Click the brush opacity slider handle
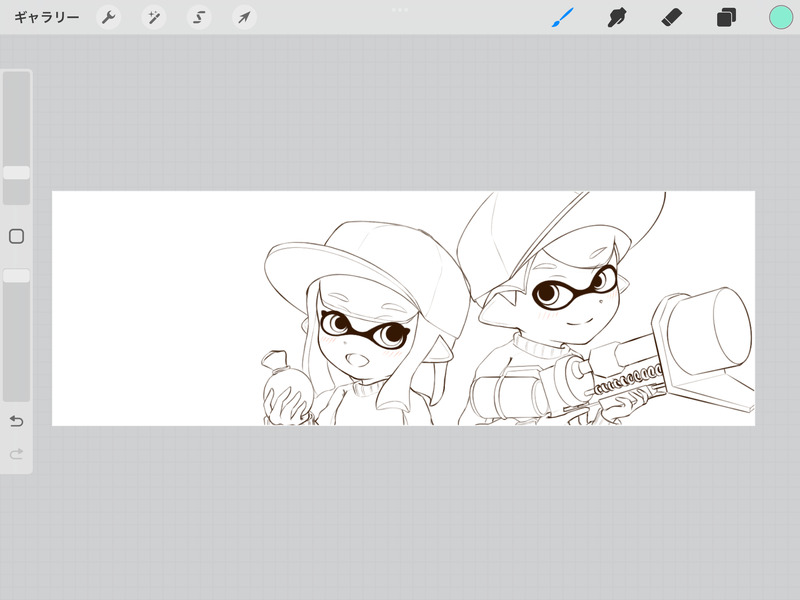Viewport: 800px width, 600px height. tap(16, 276)
